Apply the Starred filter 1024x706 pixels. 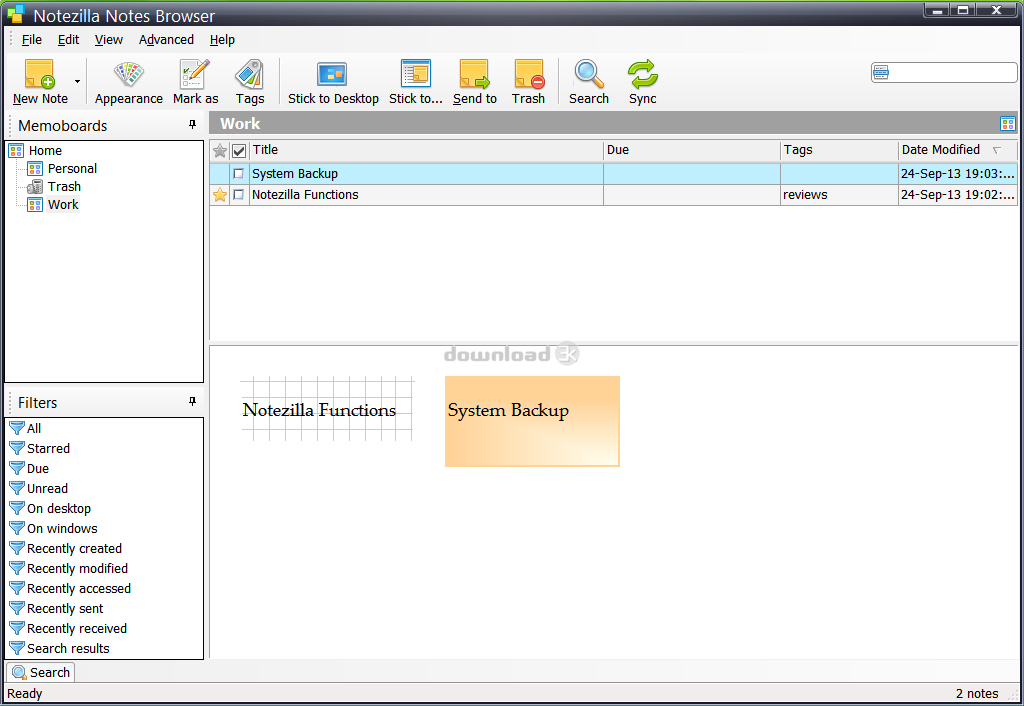[x=48, y=449]
